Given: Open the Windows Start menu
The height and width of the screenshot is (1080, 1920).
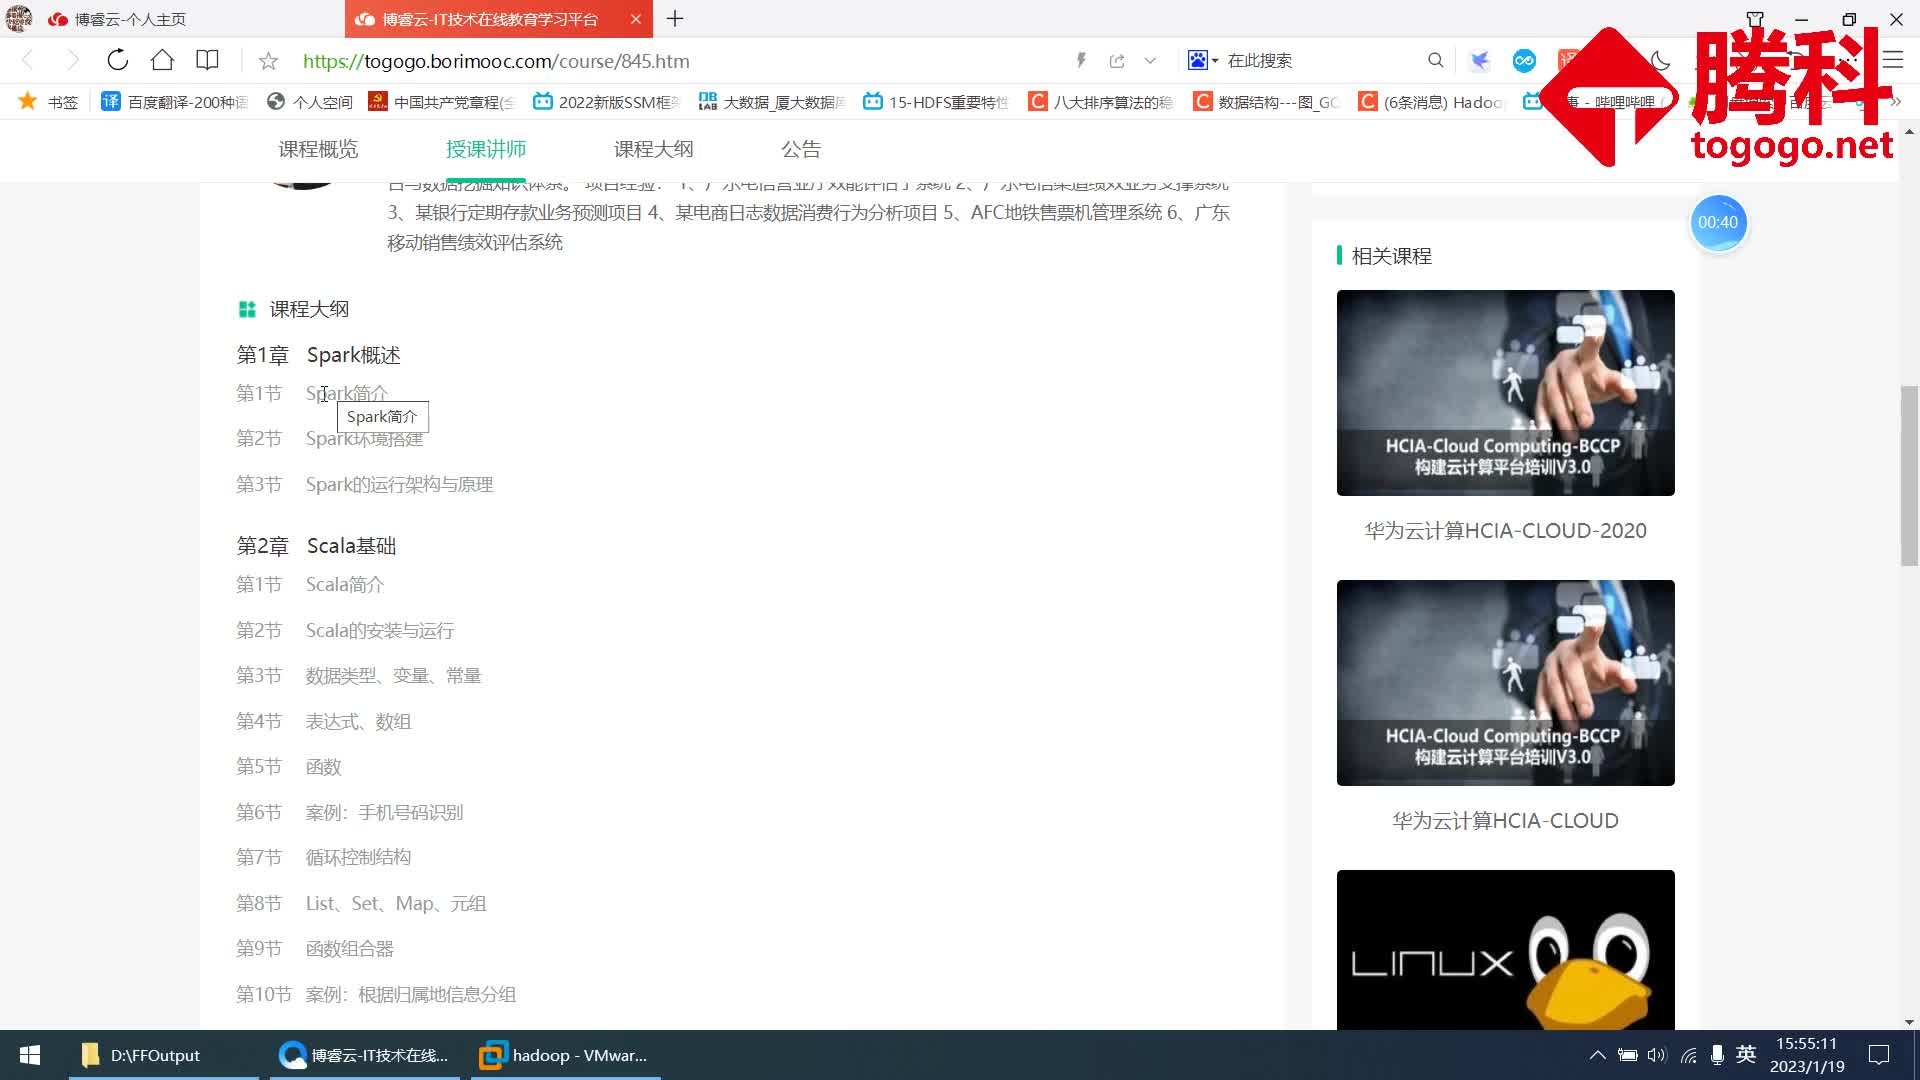Looking at the screenshot, I should pos(30,1055).
